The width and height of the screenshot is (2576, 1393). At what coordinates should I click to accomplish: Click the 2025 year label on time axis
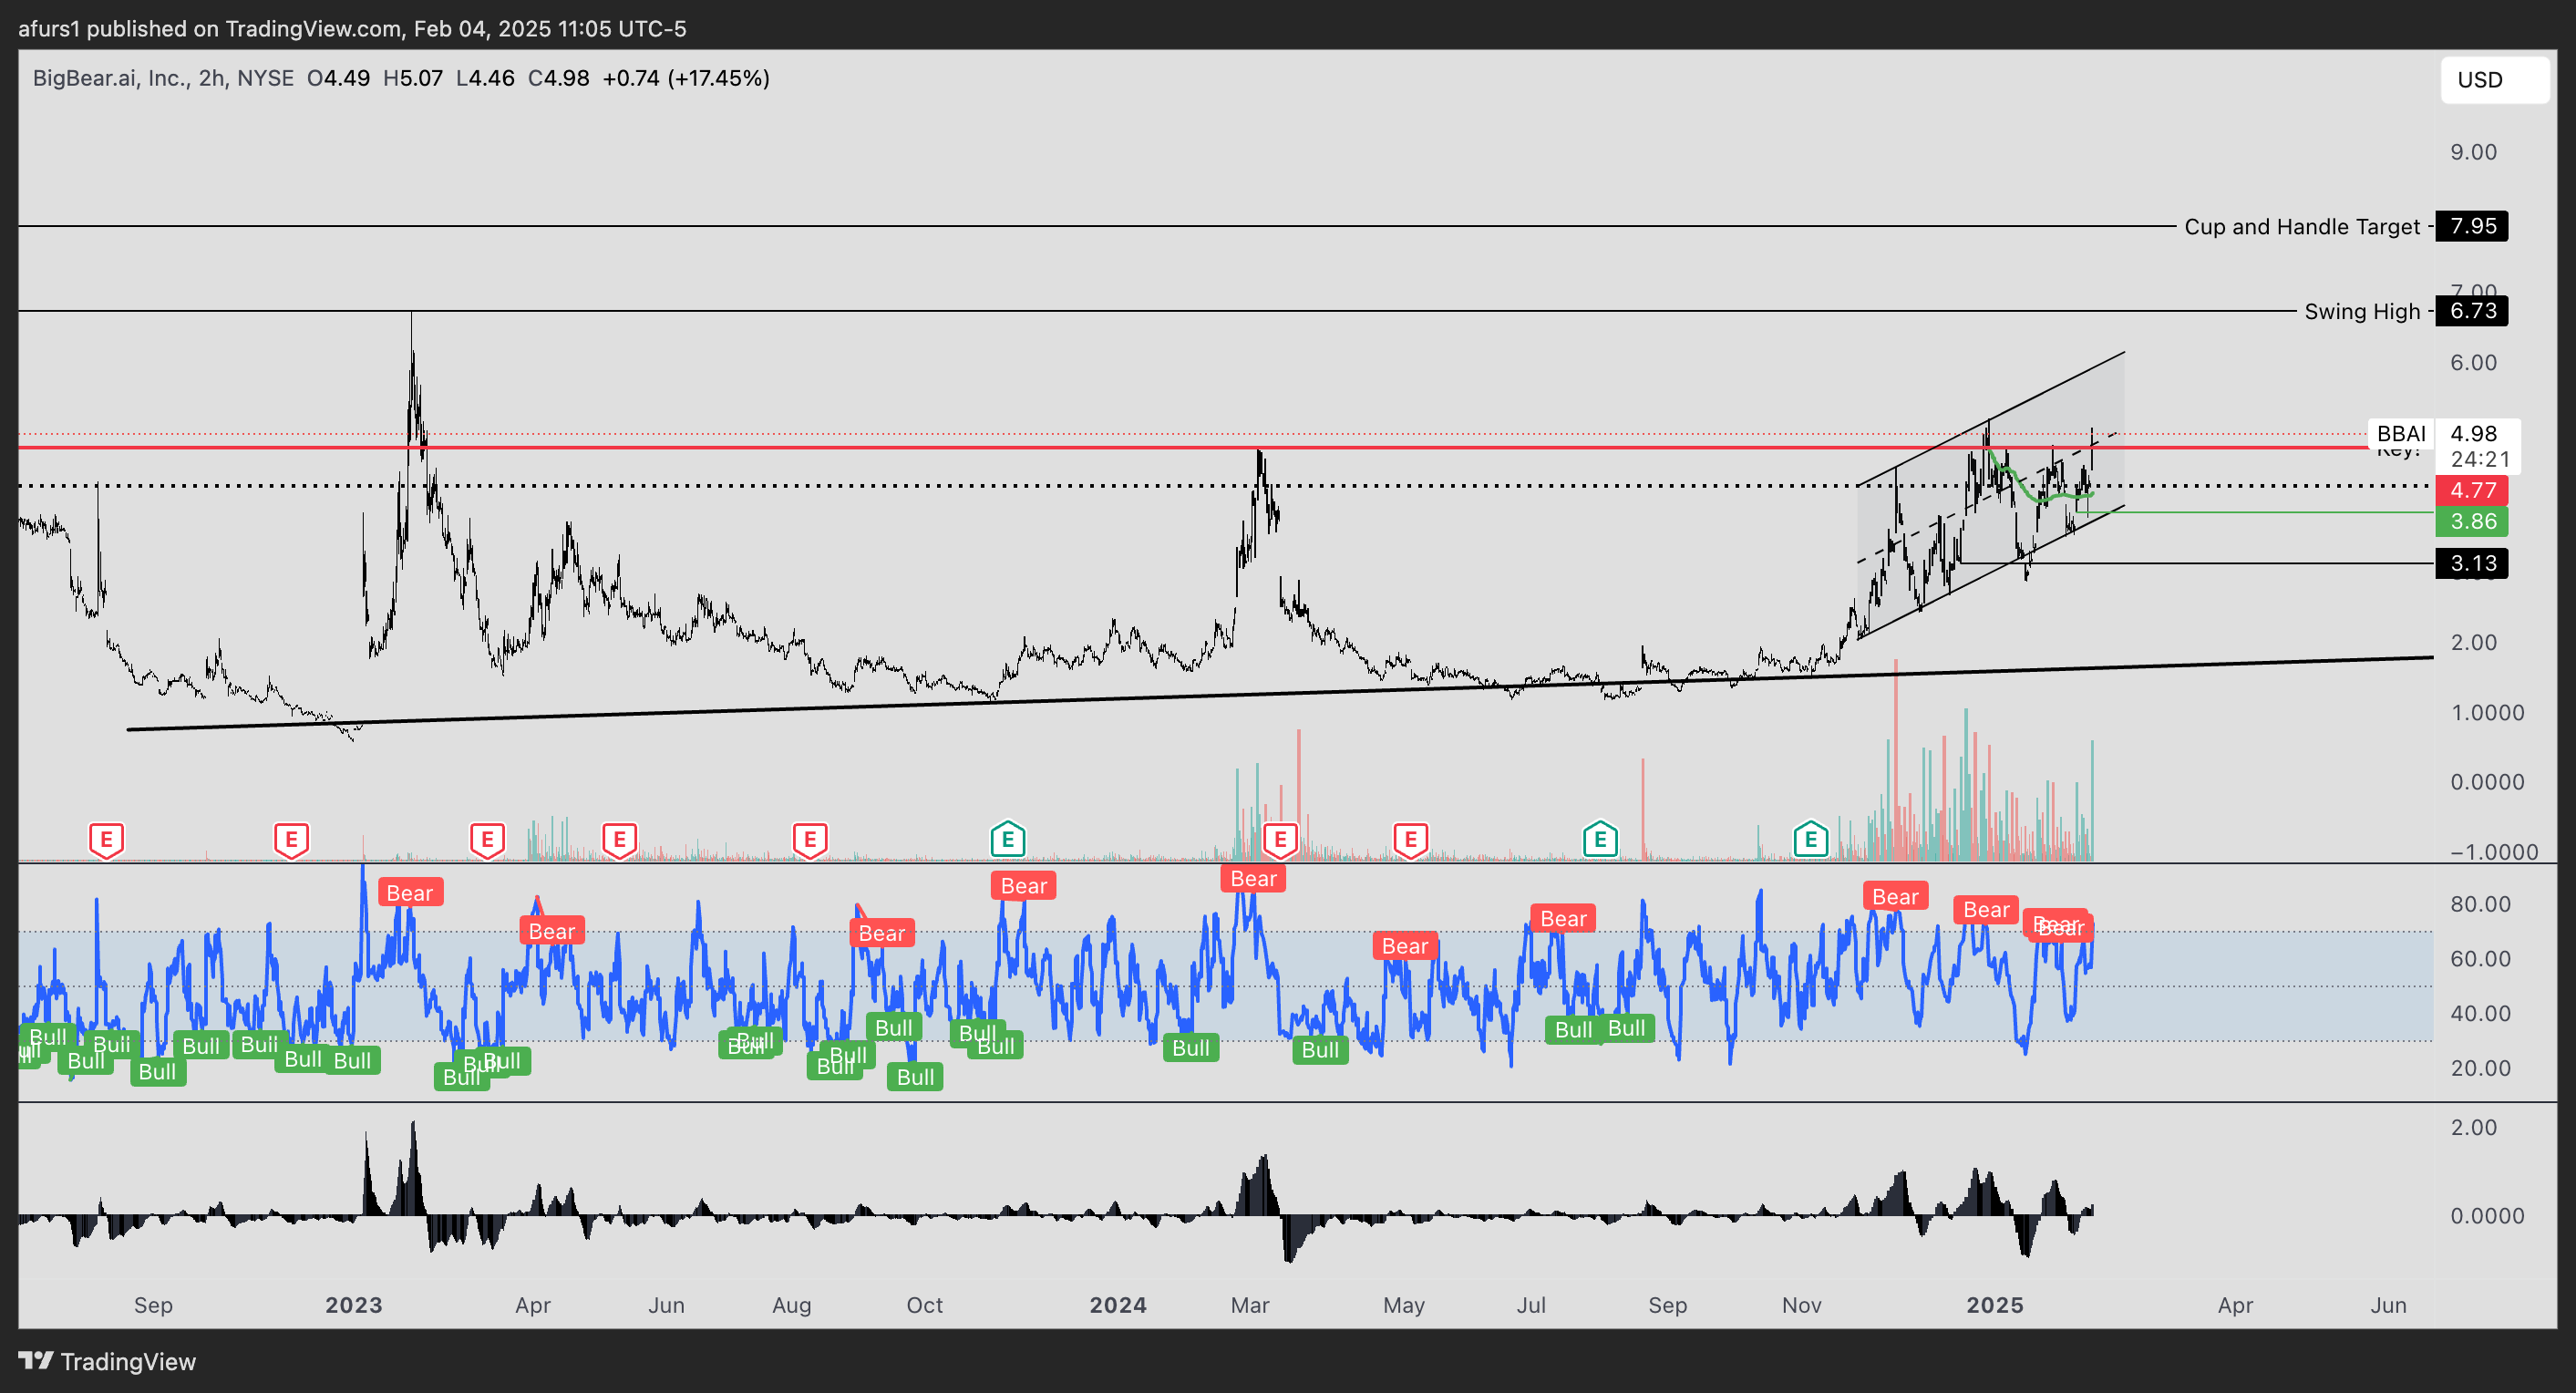(1995, 1305)
